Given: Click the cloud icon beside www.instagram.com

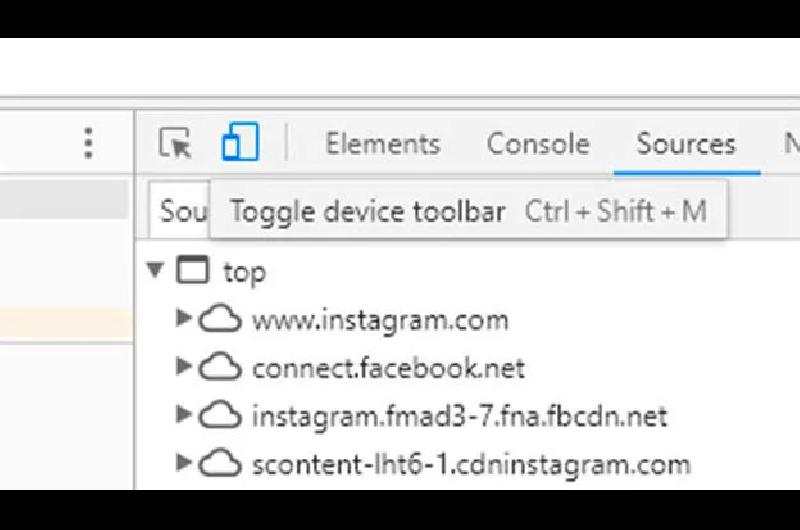Looking at the screenshot, I should click(x=219, y=319).
